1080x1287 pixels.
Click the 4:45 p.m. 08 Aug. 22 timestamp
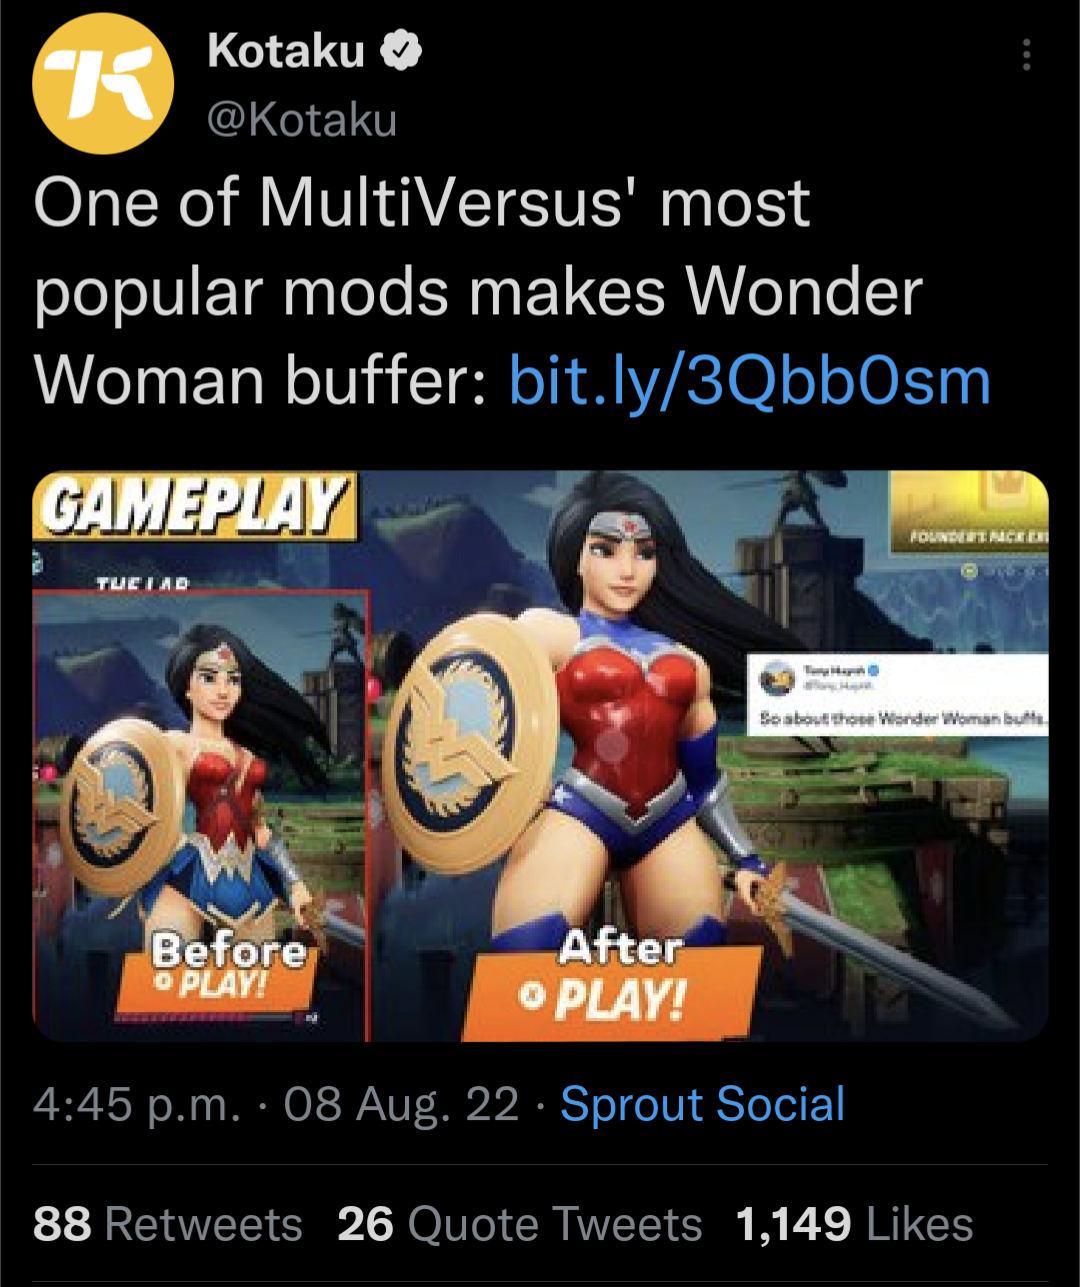(x=276, y=1104)
